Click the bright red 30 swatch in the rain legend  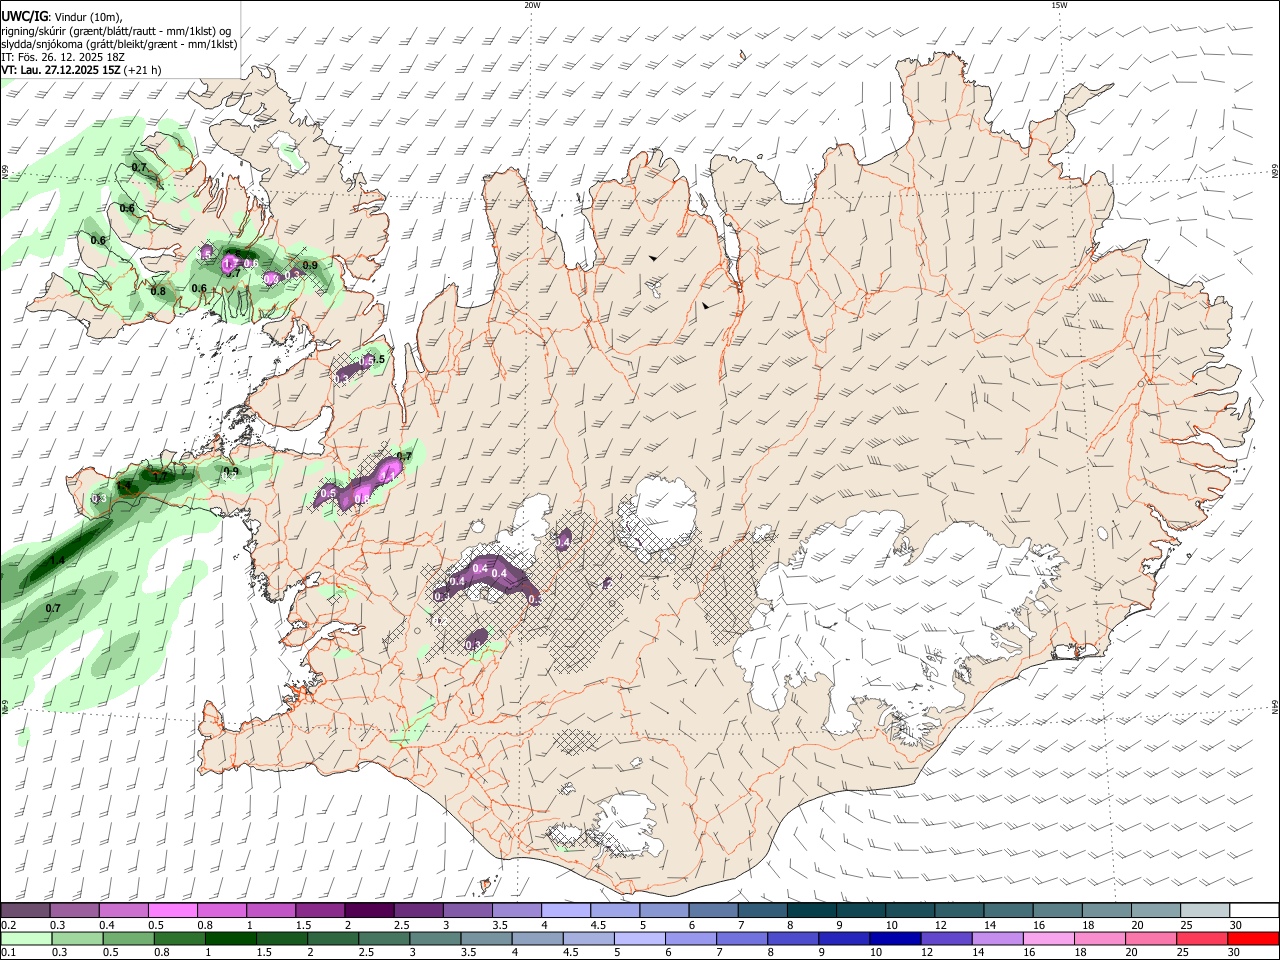click(x=1253, y=938)
